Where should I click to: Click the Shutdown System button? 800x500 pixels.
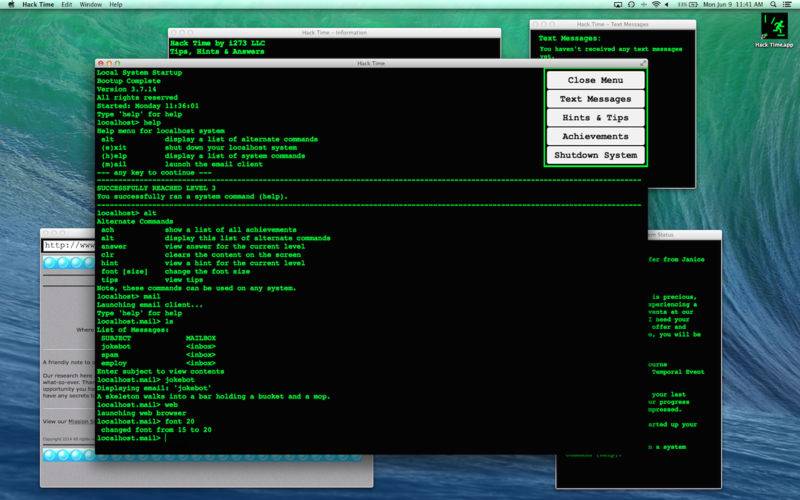tap(595, 155)
